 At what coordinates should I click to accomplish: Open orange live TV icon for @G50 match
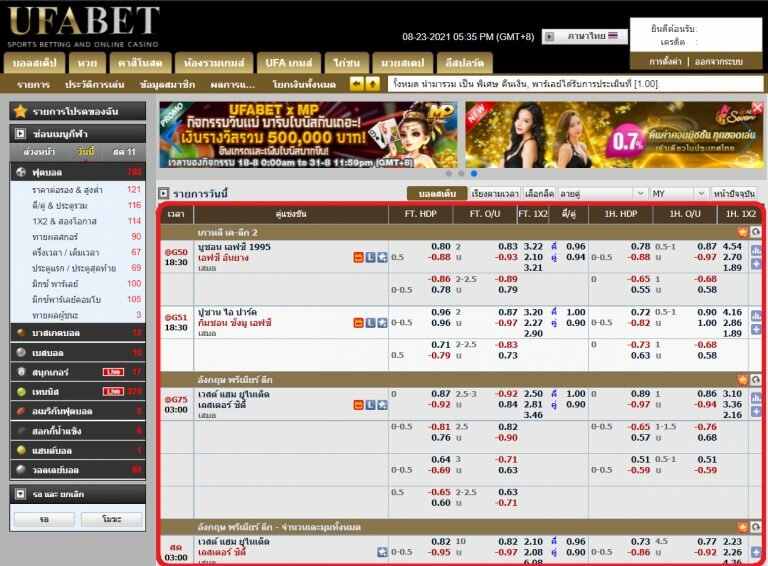click(359, 257)
